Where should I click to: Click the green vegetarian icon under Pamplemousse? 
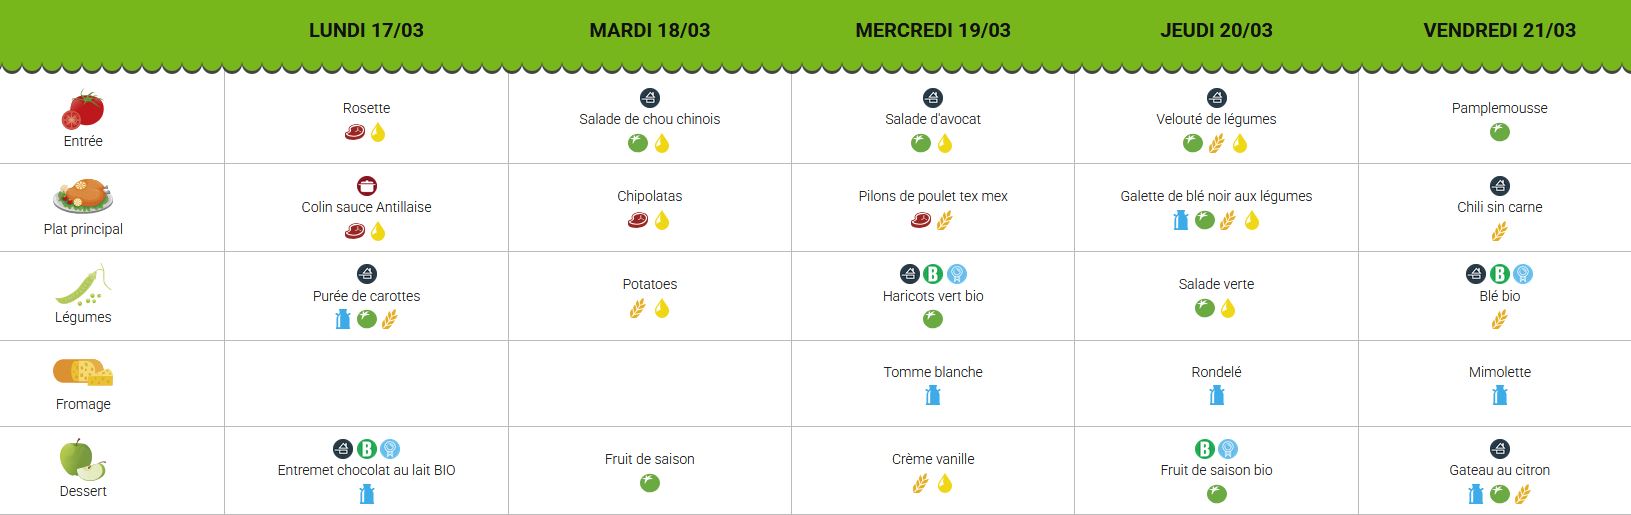(x=1499, y=132)
